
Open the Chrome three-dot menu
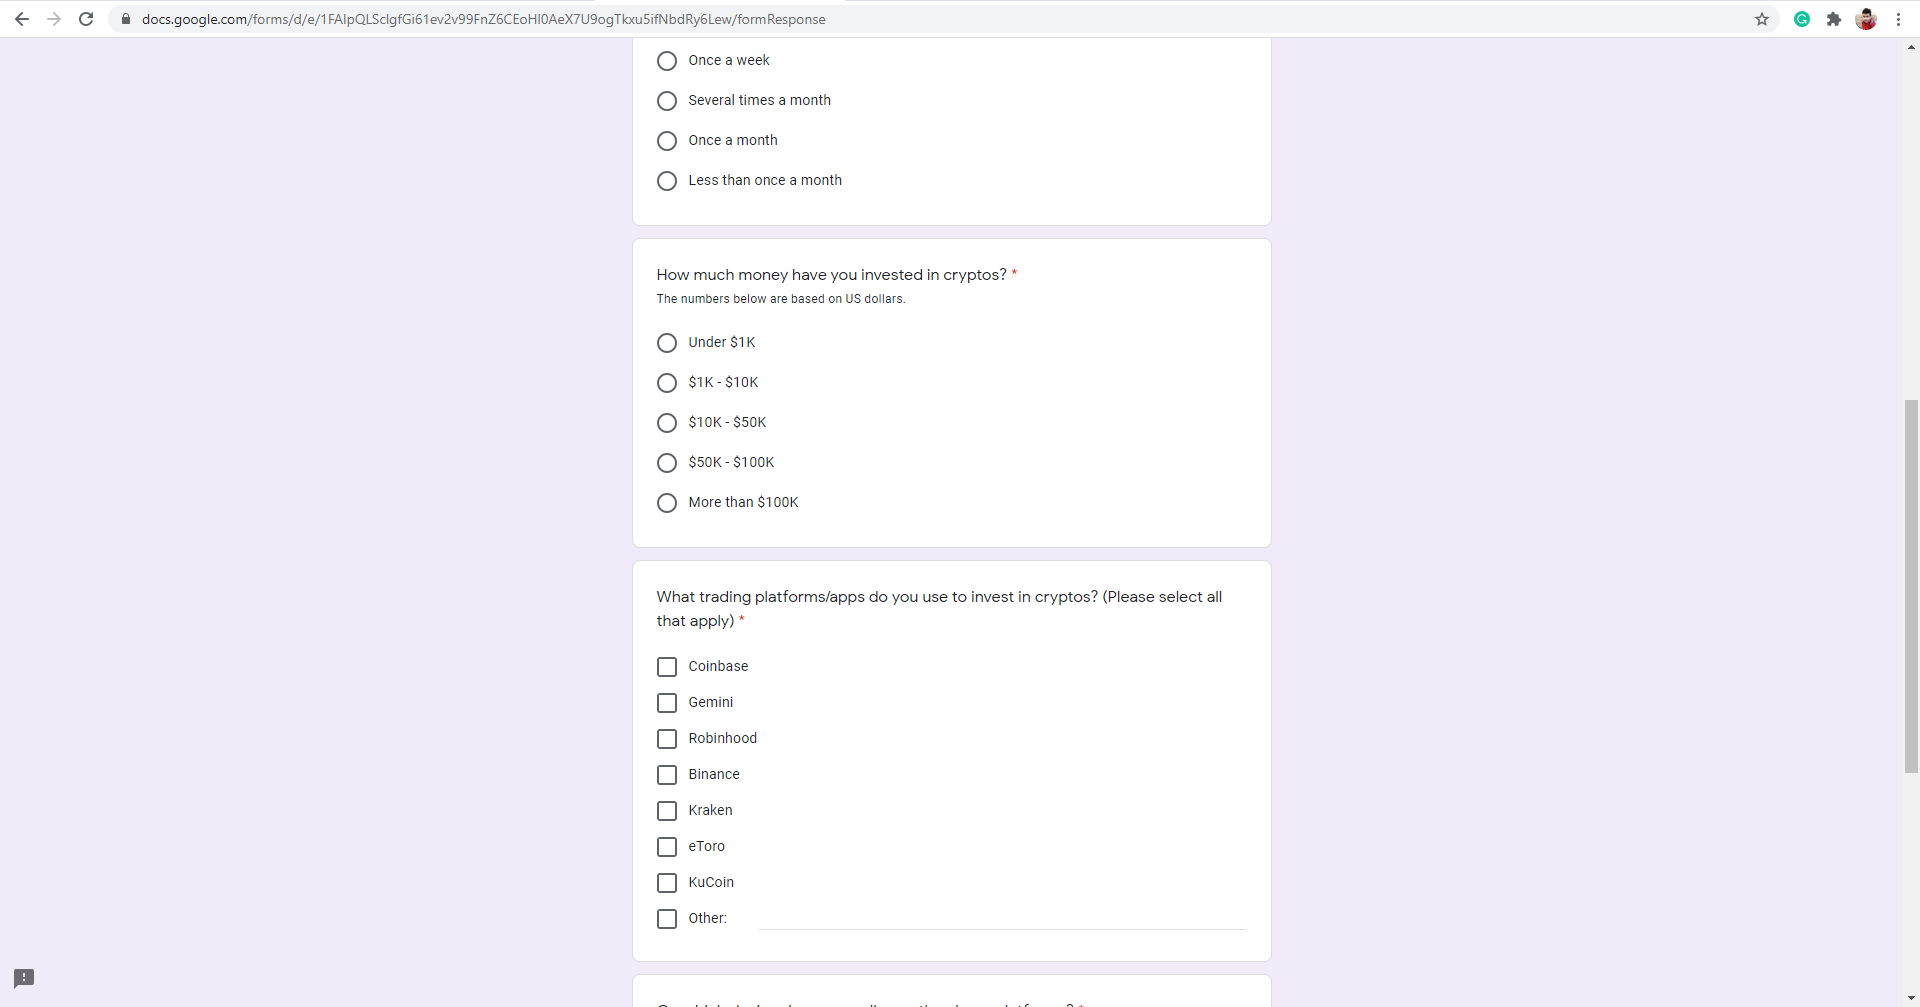tap(1898, 19)
